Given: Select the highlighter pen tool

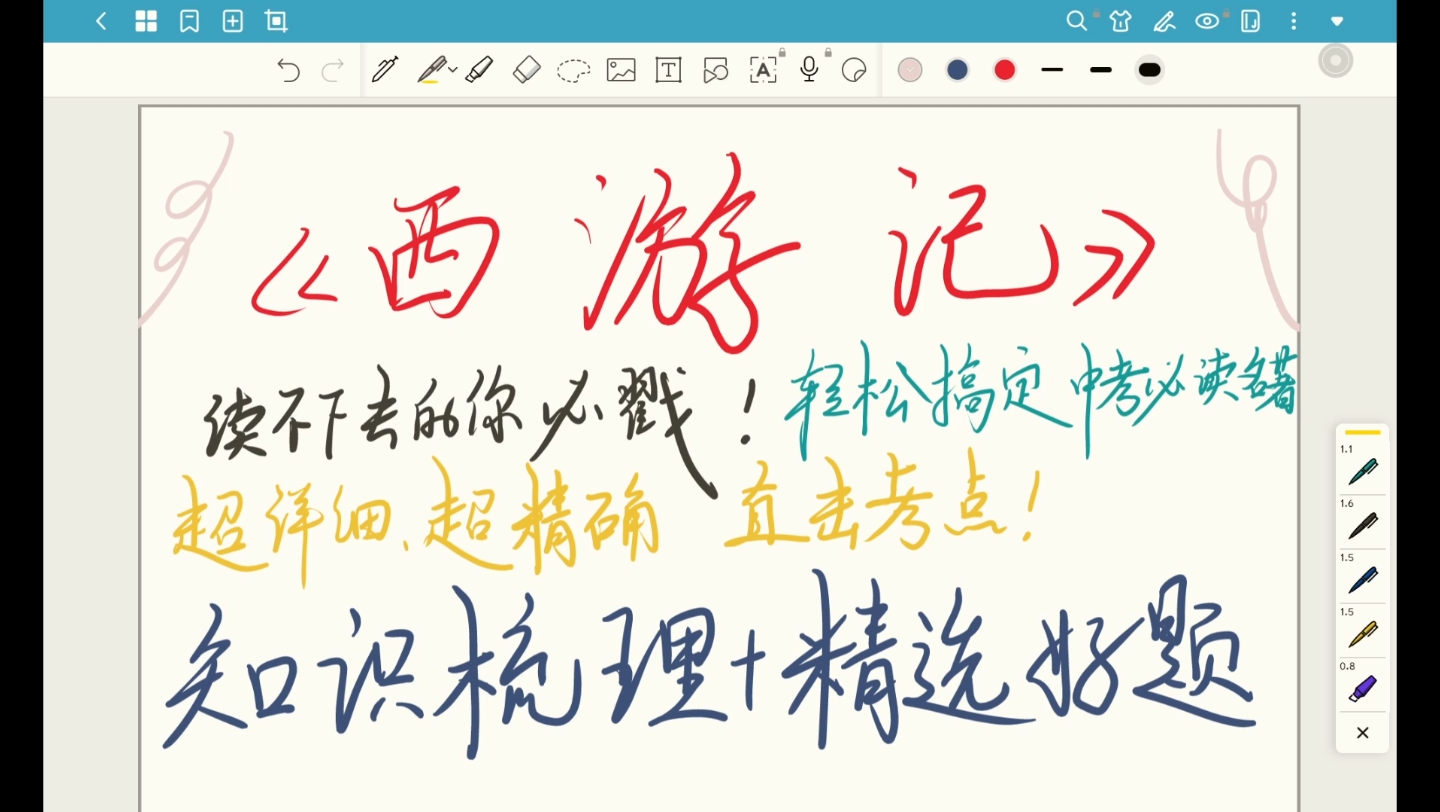Looking at the screenshot, I should (x=431, y=70).
